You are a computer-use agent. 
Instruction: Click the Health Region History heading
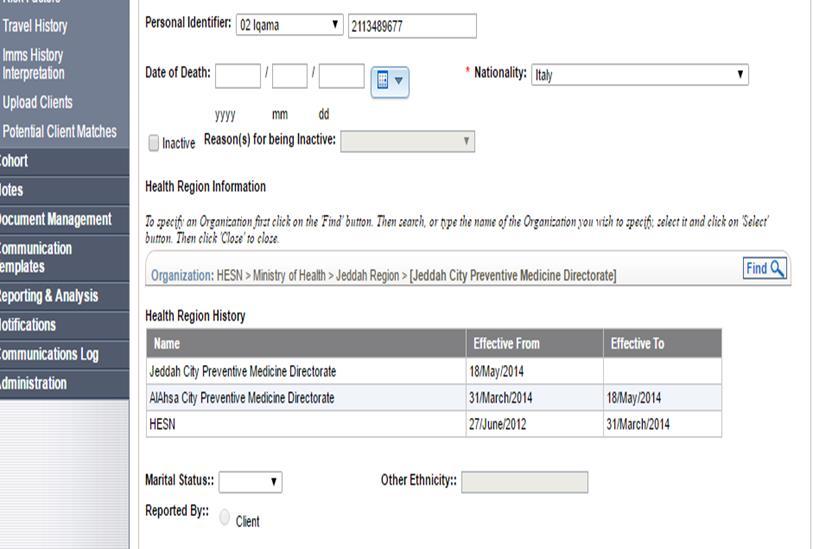[x=195, y=316]
